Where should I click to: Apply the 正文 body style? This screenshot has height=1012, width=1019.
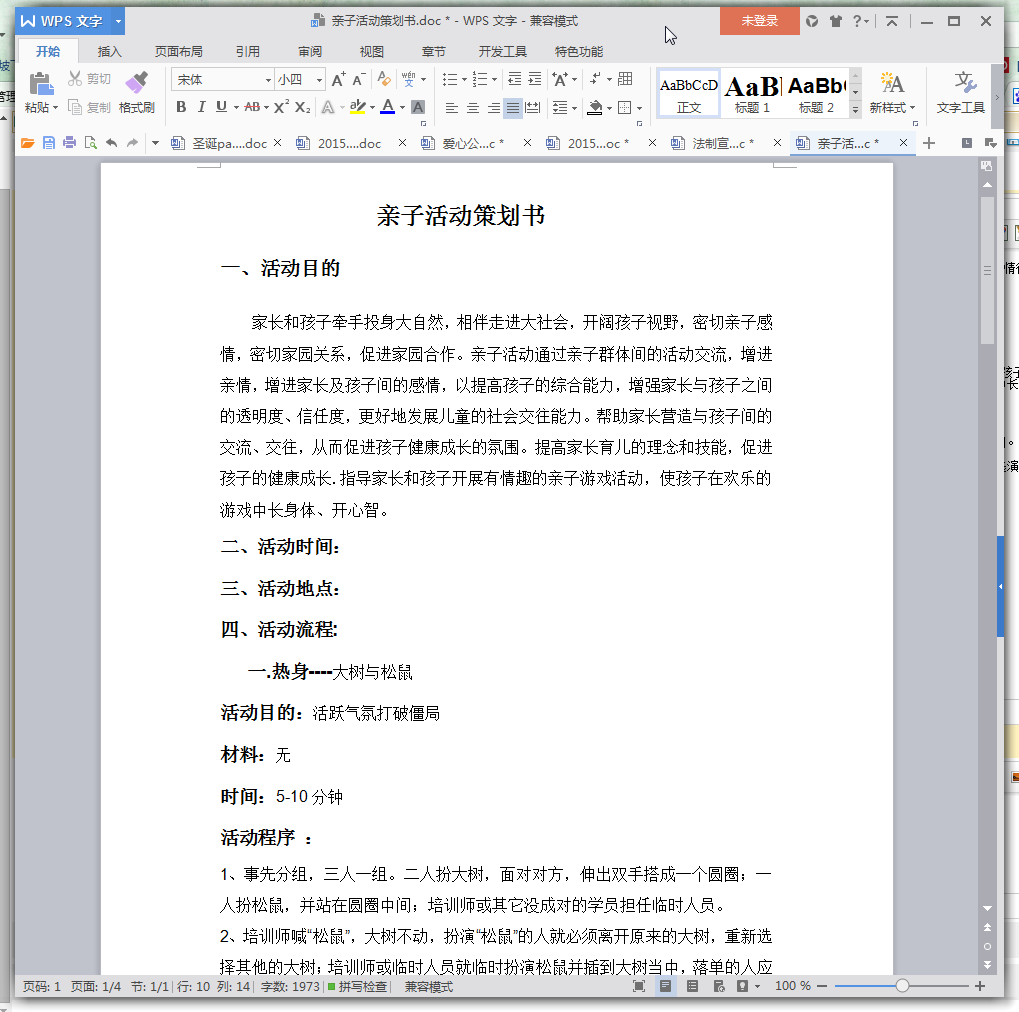tap(689, 94)
